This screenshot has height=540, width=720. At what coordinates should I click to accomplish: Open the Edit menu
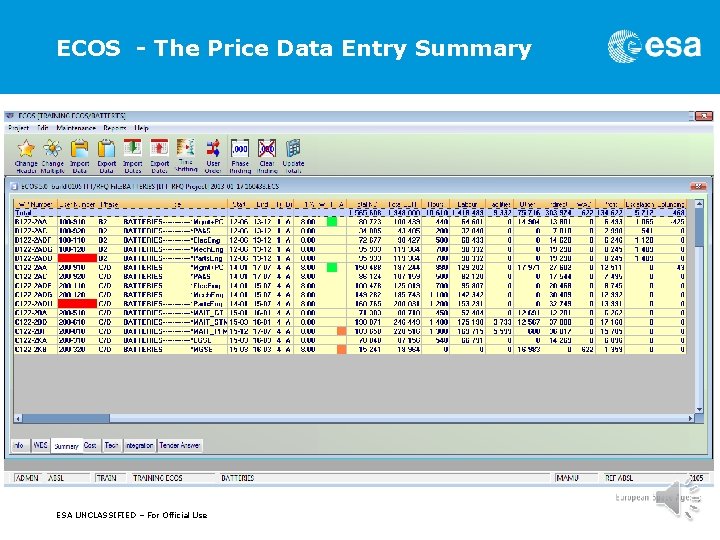pos(43,128)
